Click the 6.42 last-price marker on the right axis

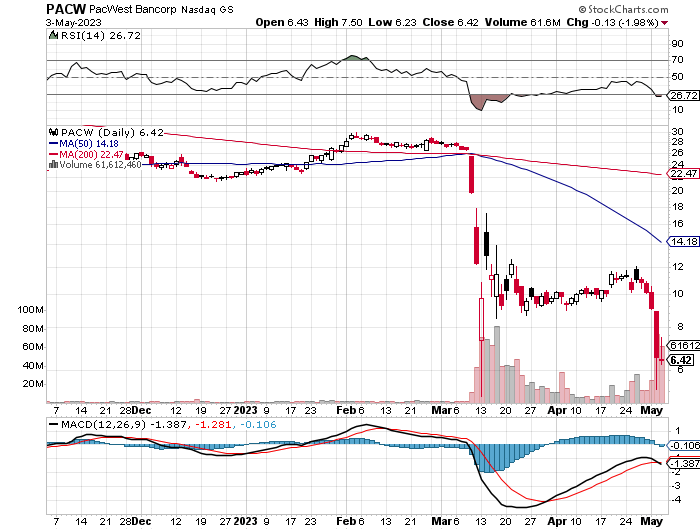click(x=680, y=360)
